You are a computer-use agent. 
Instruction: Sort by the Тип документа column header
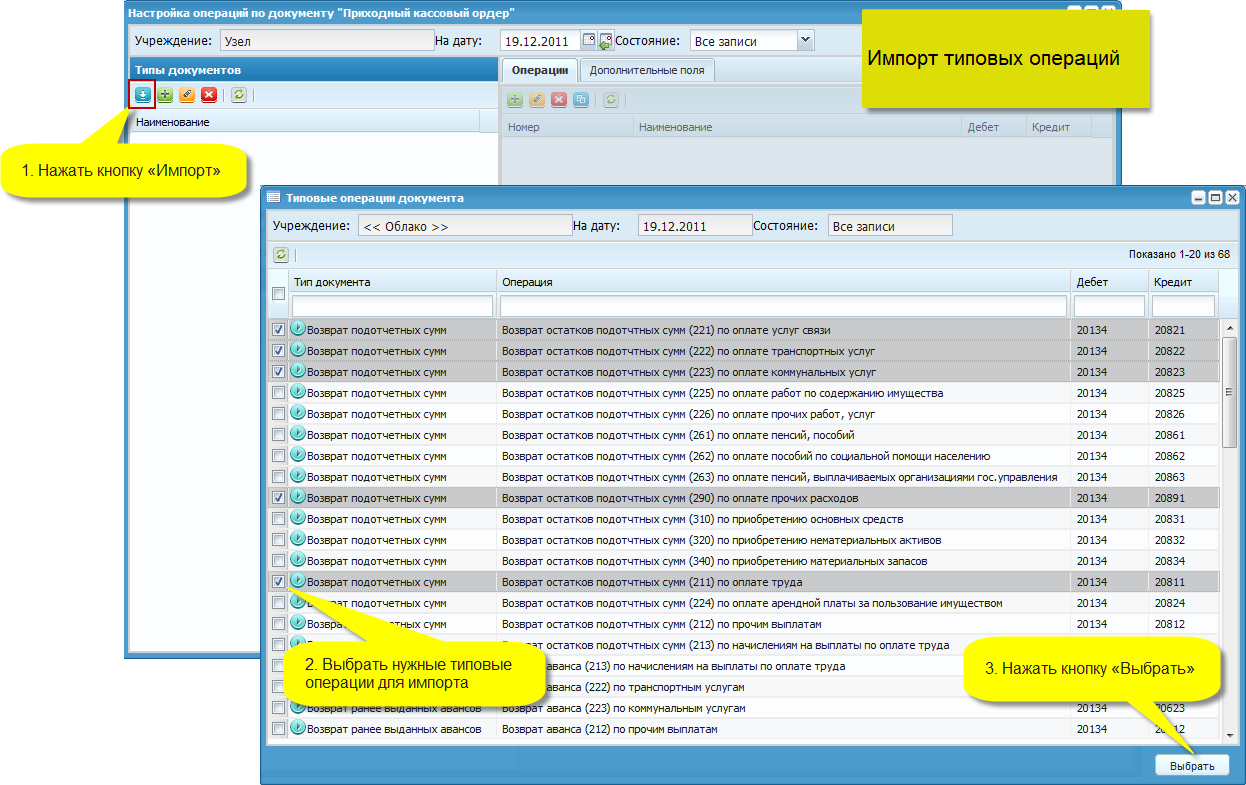point(392,282)
